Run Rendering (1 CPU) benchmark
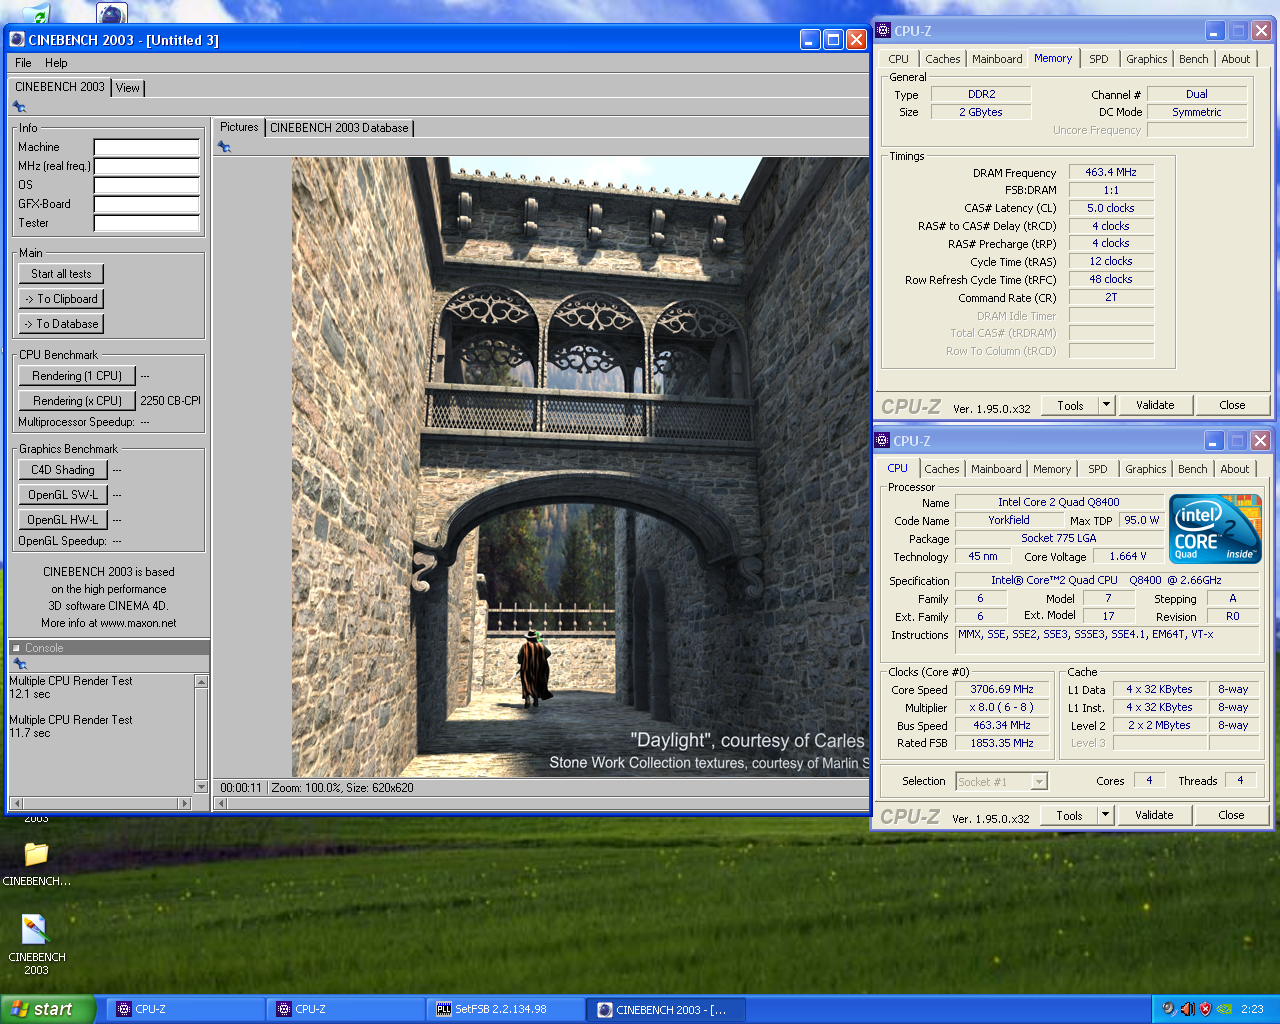The image size is (1280, 1024). [x=77, y=376]
